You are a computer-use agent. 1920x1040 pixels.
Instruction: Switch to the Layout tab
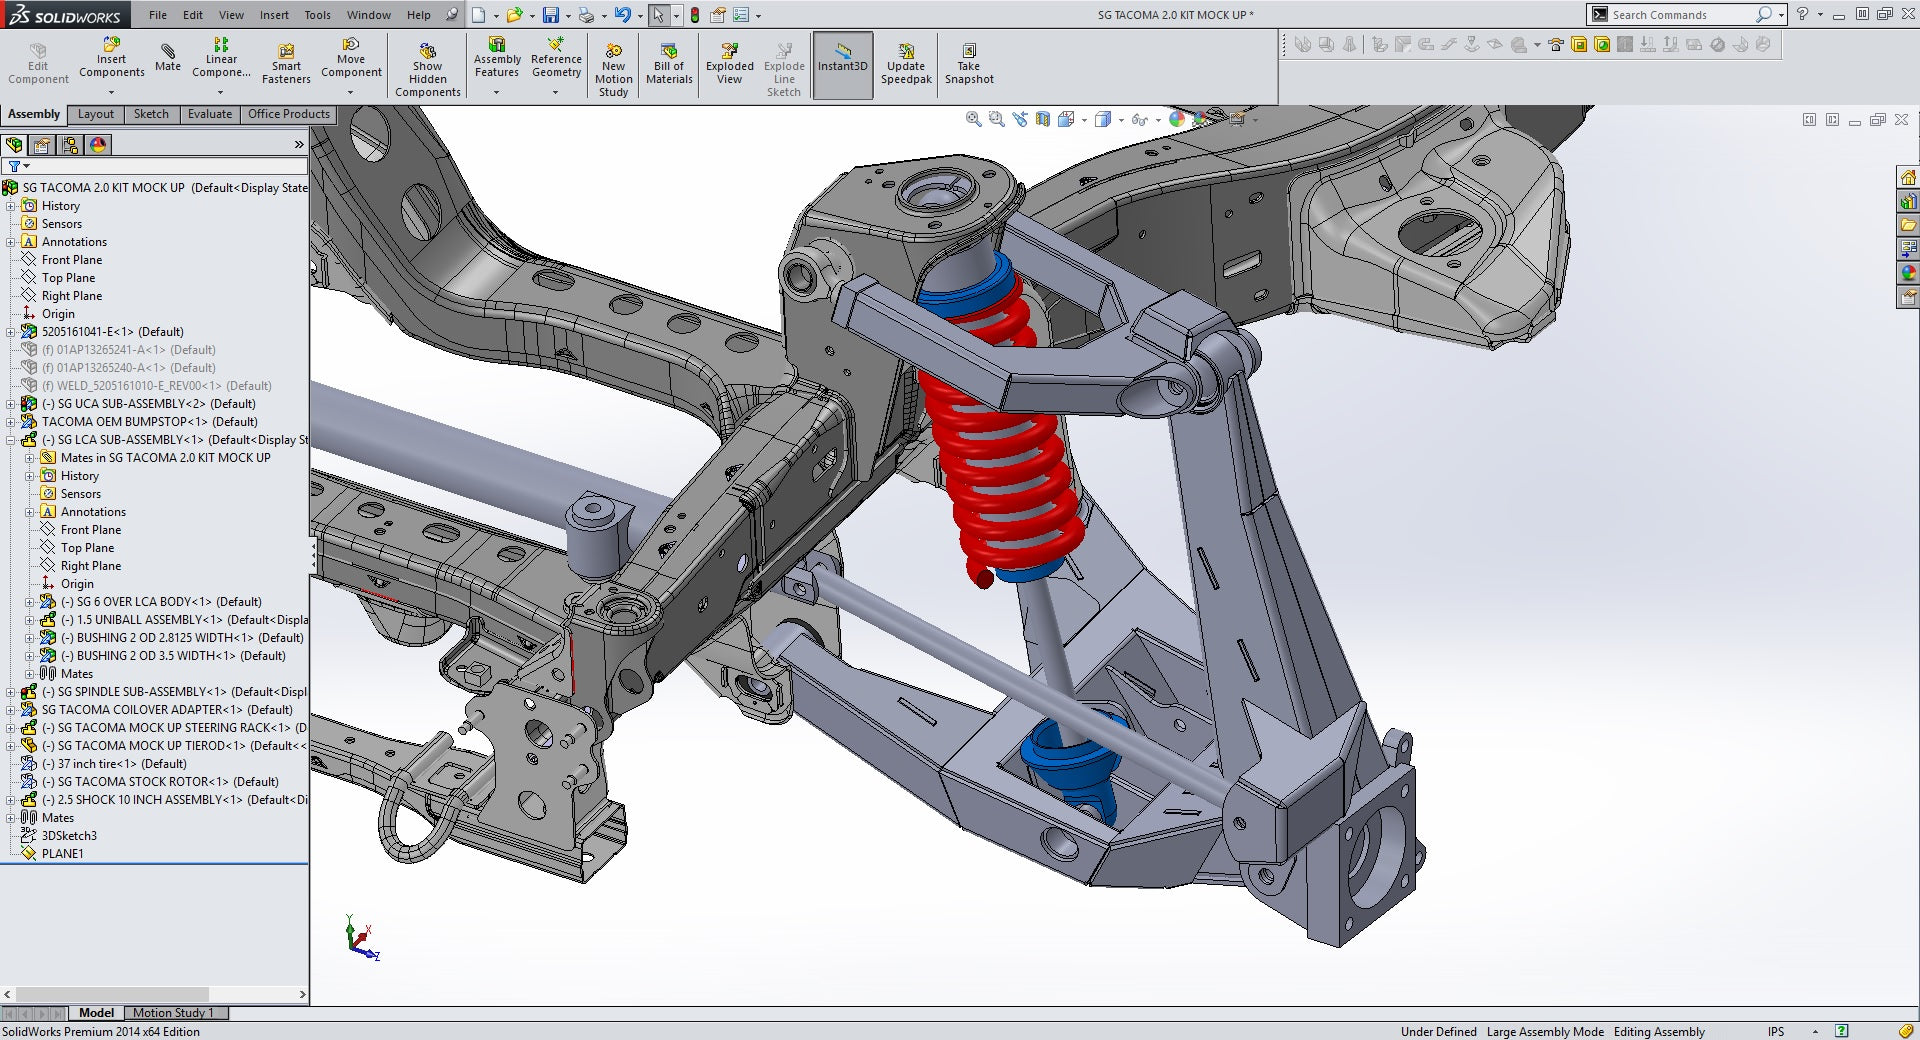coord(96,114)
